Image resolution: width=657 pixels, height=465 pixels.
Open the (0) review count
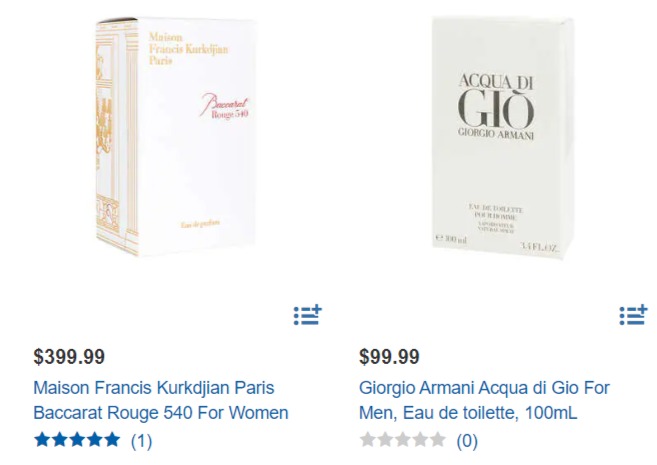[467, 441]
